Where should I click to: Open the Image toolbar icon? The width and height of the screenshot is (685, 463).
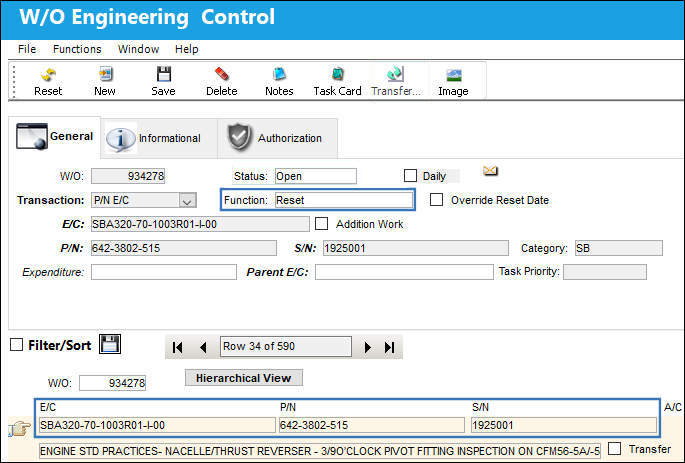tap(454, 75)
